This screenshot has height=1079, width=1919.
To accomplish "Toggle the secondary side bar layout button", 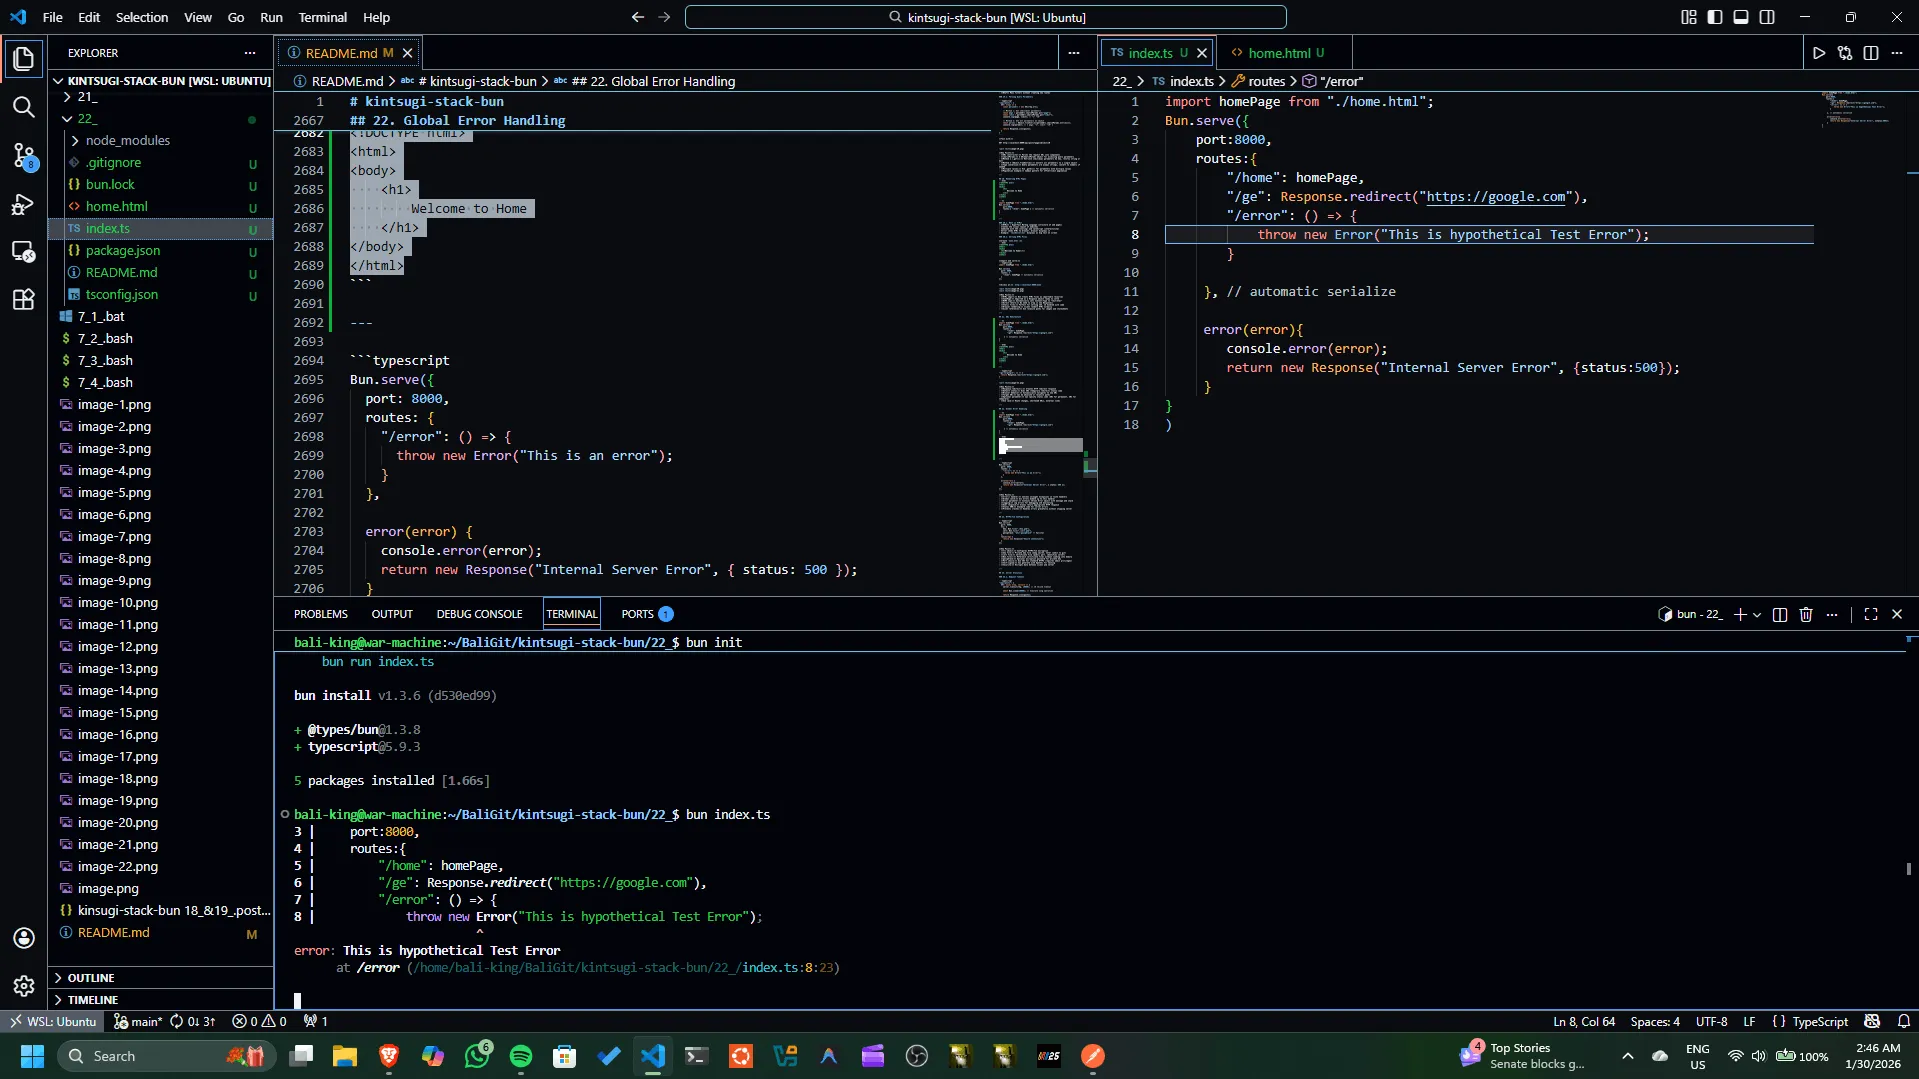I will pyautogui.click(x=1767, y=17).
